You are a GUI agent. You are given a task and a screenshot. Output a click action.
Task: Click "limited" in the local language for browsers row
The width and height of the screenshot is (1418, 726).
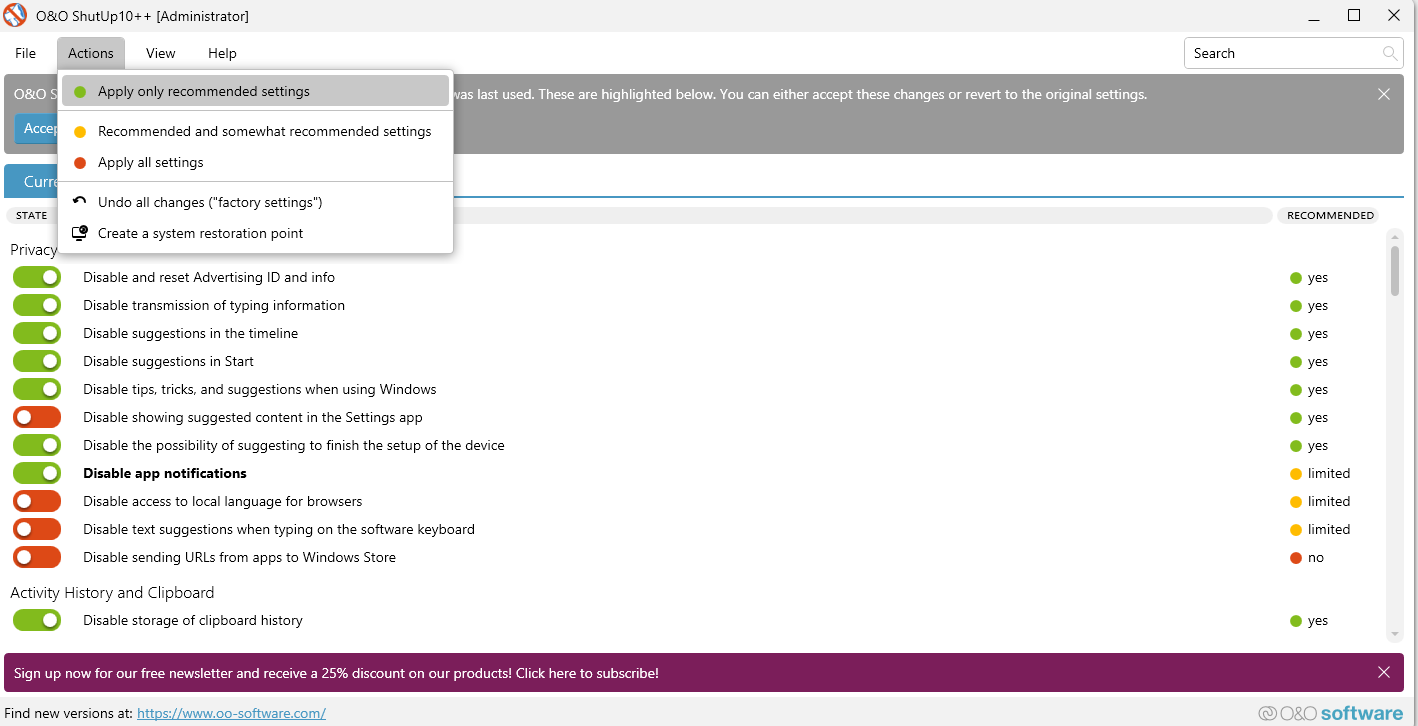[1329, 501]
